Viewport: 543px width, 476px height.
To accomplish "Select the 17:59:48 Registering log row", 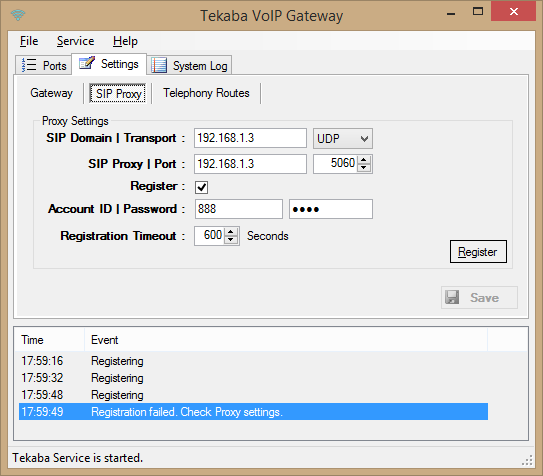I will click(253, 395).
